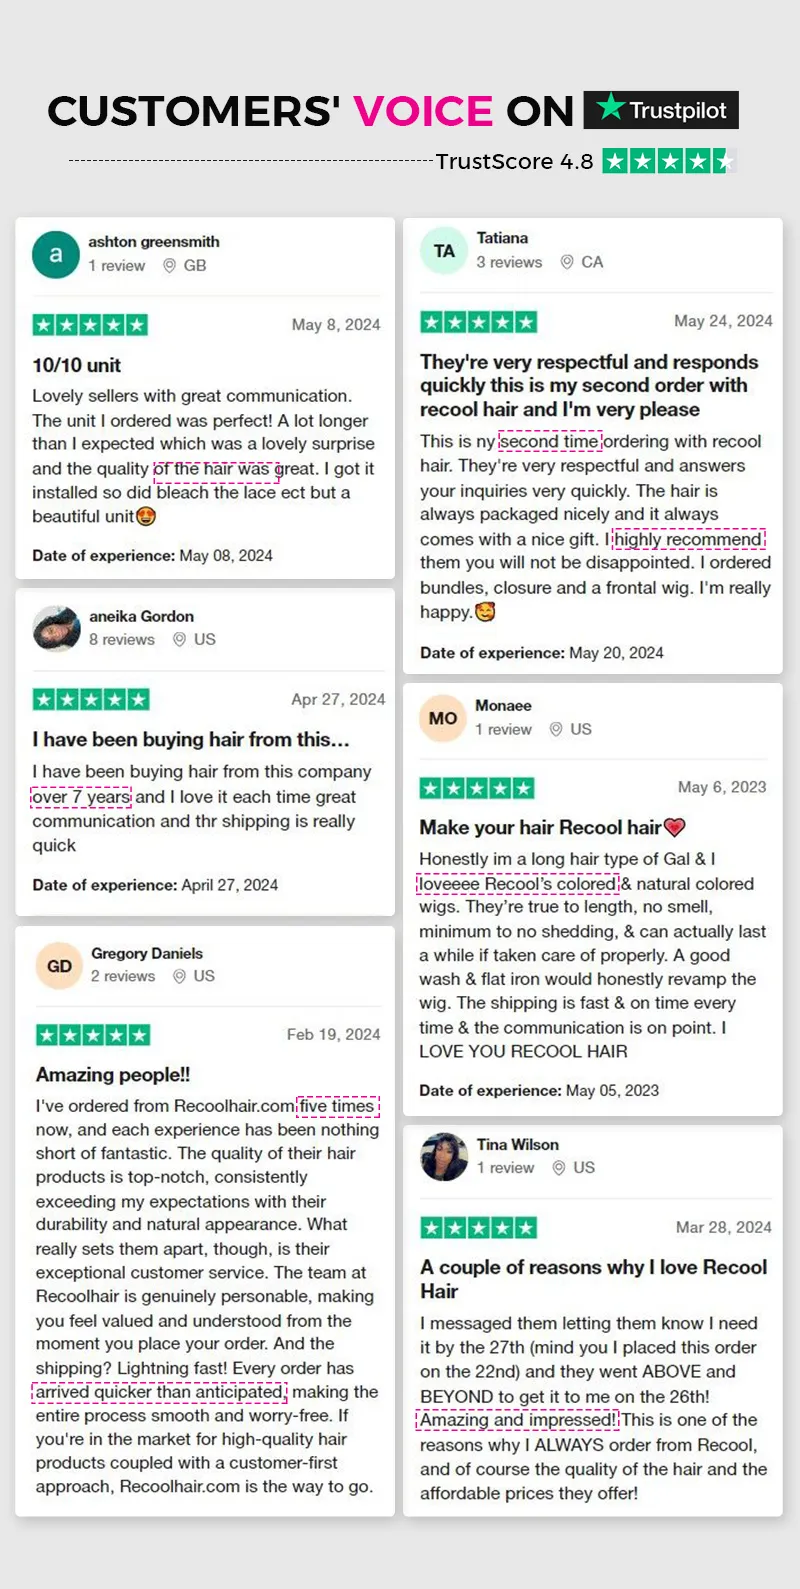Click the Trustpilot logo badge
This screenshot has width=800, height=1589.
pyautogui.click(x=661, y=110)
